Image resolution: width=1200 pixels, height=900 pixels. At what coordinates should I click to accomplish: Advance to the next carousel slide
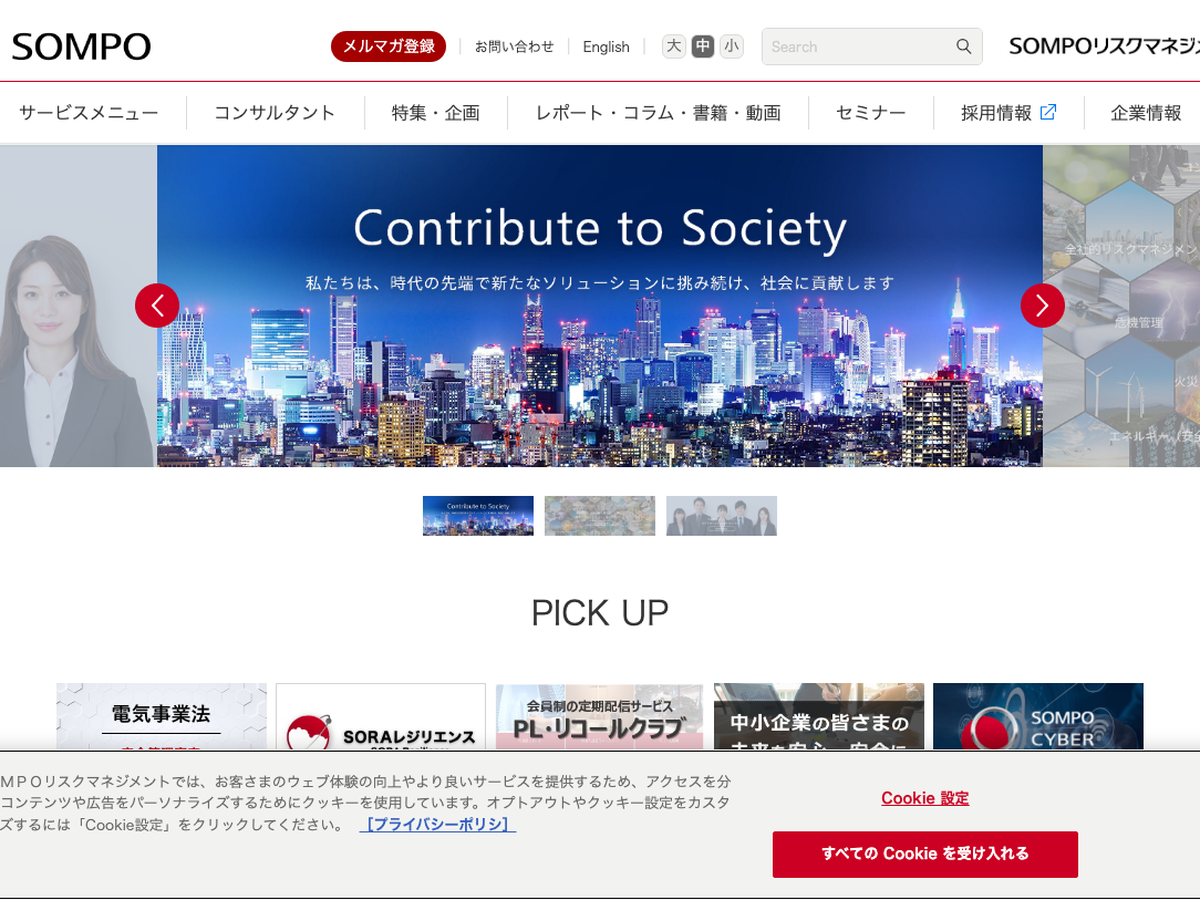(x=1042, y=305)
